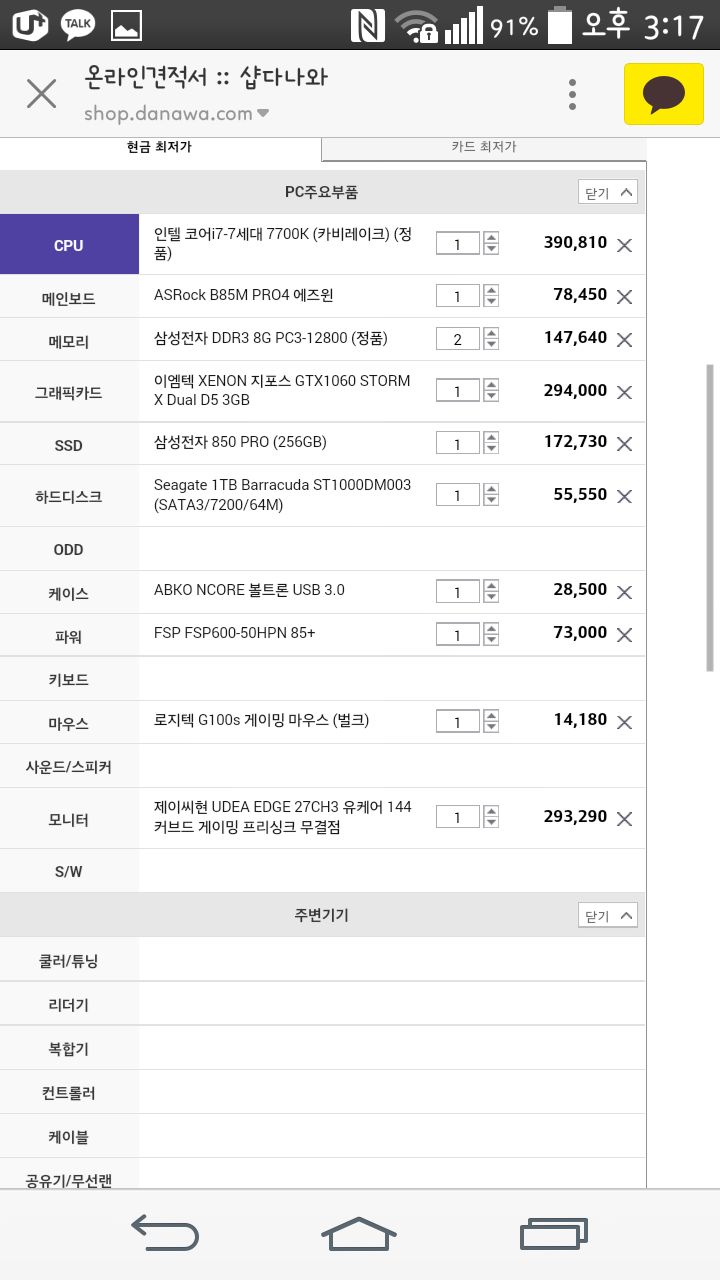Collapse the PC주요부품 section with 닫기

coord(608,193)
